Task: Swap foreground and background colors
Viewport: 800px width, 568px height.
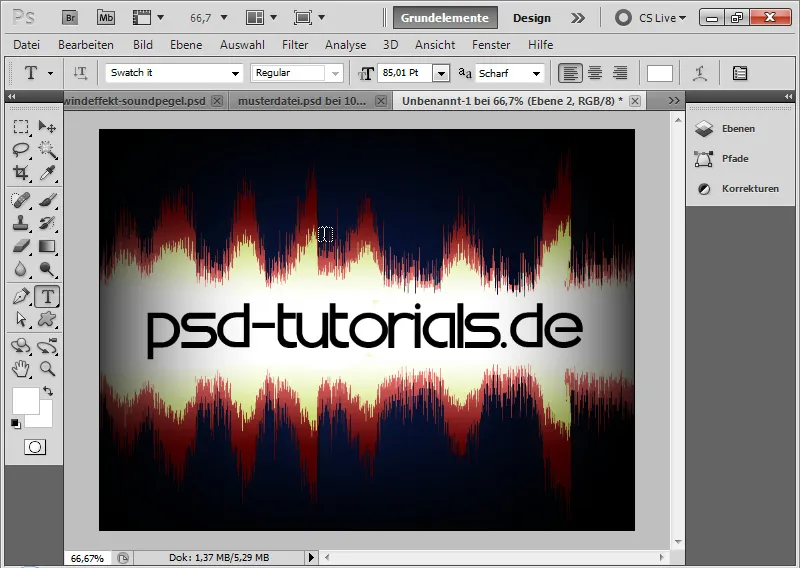Action: [x=48, y=391]
